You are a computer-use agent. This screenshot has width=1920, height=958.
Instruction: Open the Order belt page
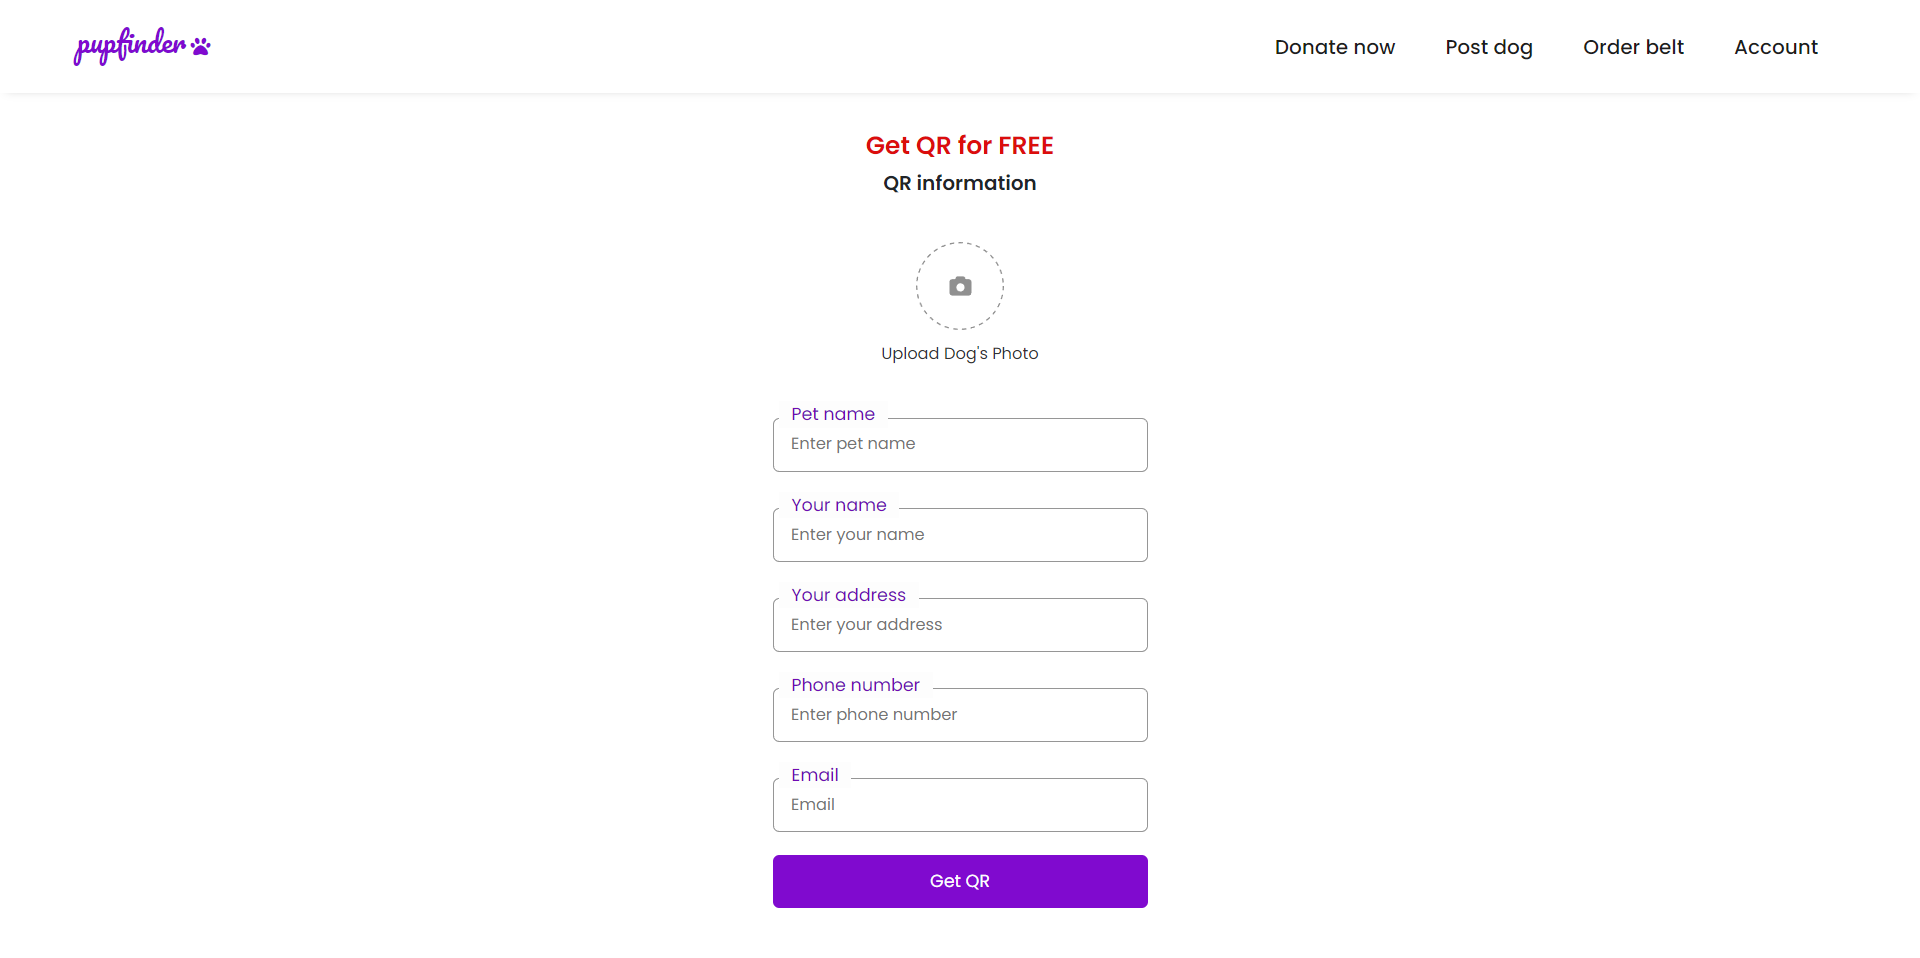(x=1633, y=47)
